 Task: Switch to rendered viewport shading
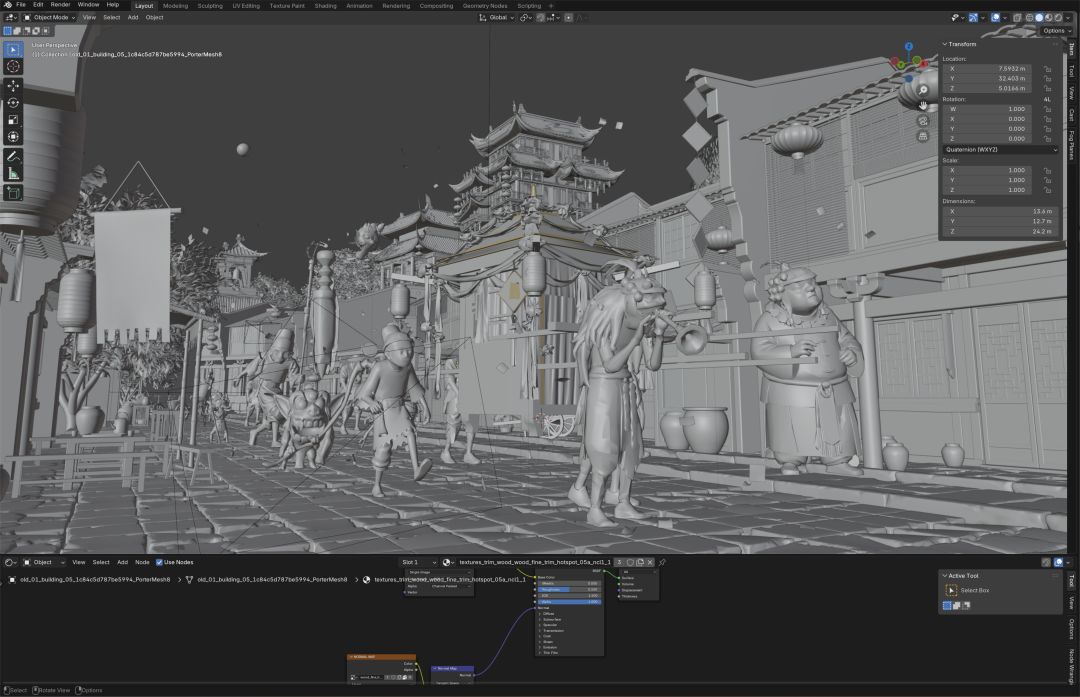(x=1058, y=18)
